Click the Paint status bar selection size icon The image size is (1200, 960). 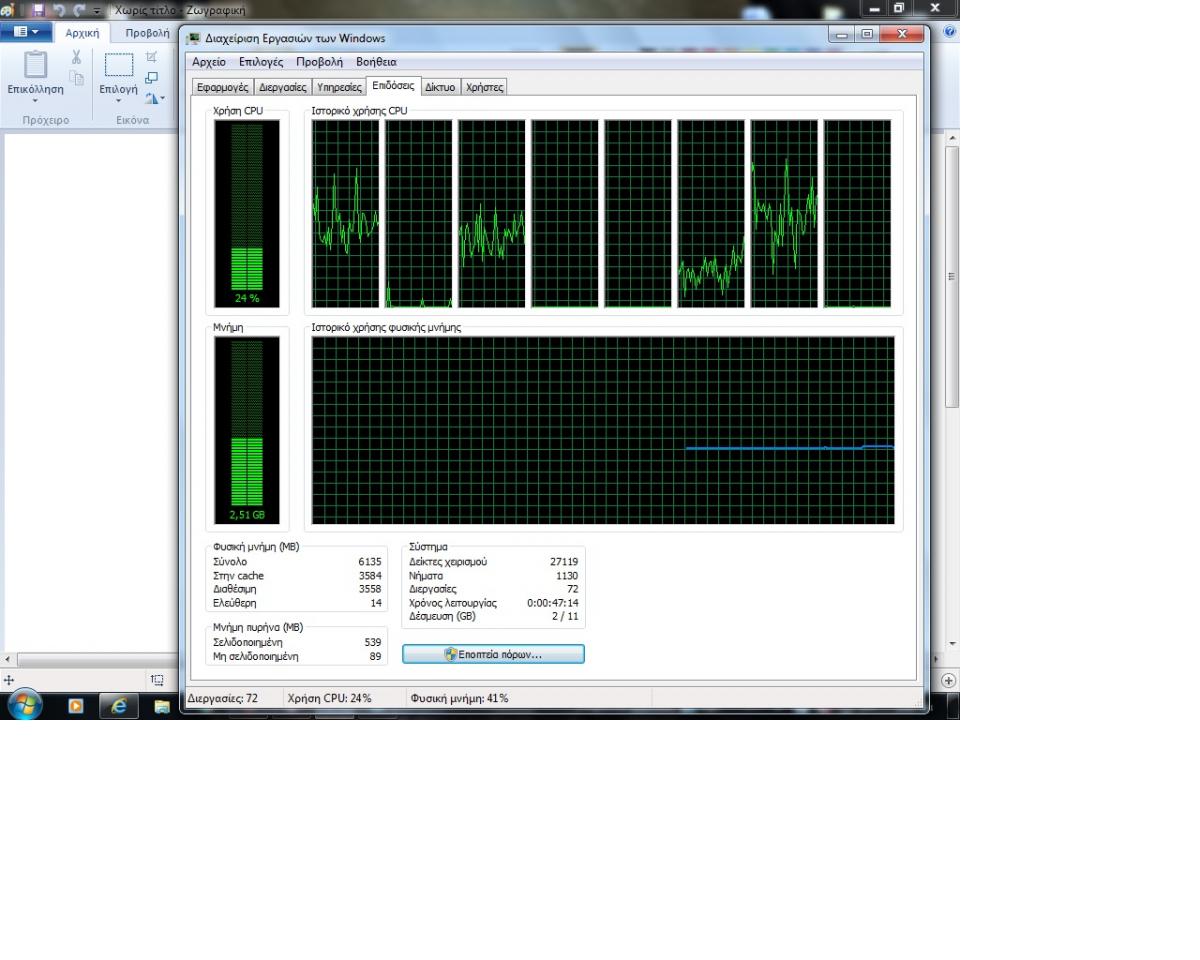click(157, 680)
